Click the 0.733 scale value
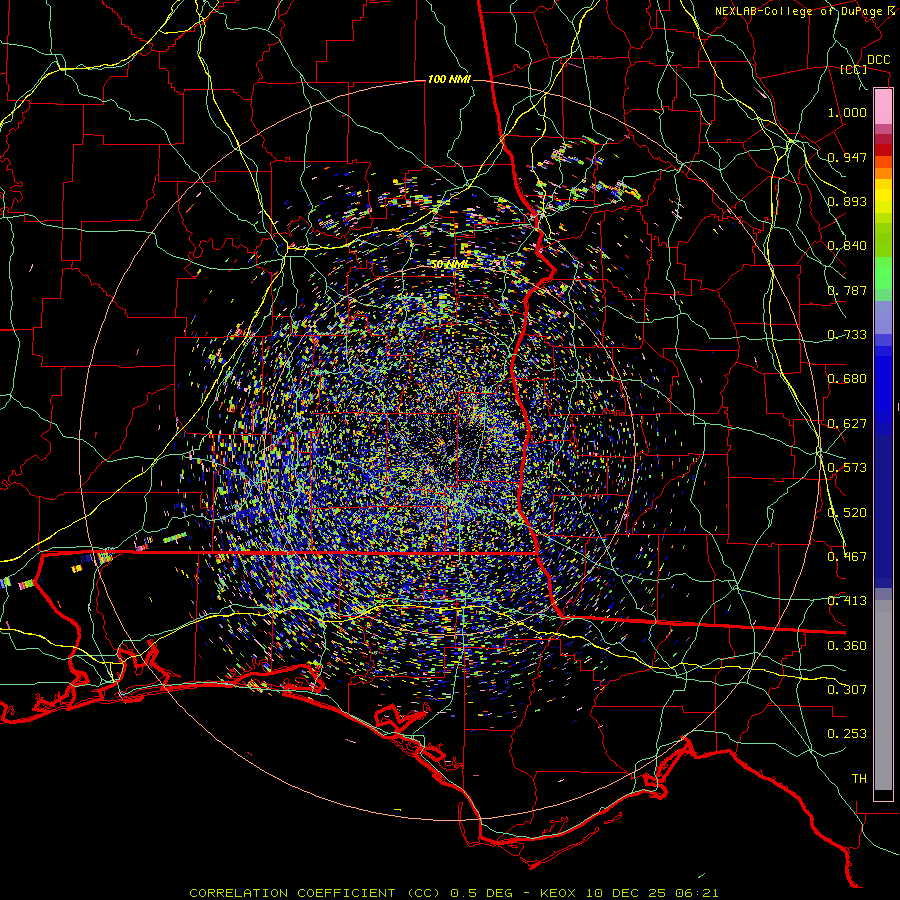The image size is (900, 900). click(x=847, y=335)
